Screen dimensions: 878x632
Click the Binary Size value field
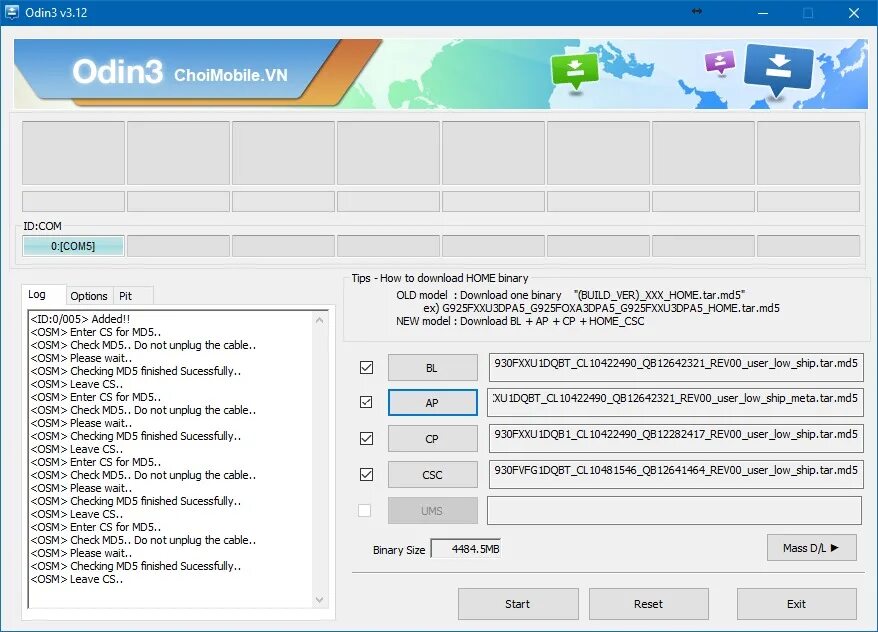pyautogui.click(x=465, y=549)
